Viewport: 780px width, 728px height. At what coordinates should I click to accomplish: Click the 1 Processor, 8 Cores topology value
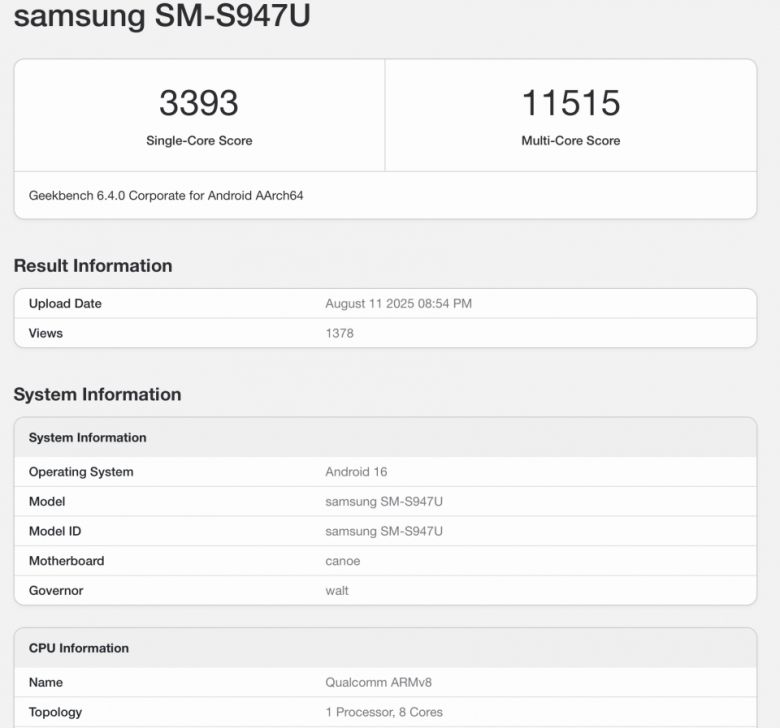[x=384, y=713]
